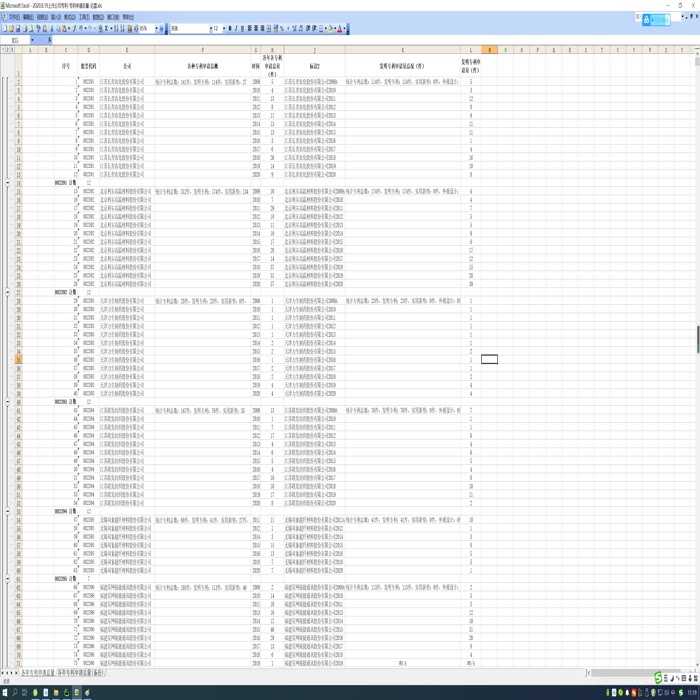The width and height of the screenshot is (700, 700).
Task: Click the Merge and Center icon
Action: click(269, 29)
